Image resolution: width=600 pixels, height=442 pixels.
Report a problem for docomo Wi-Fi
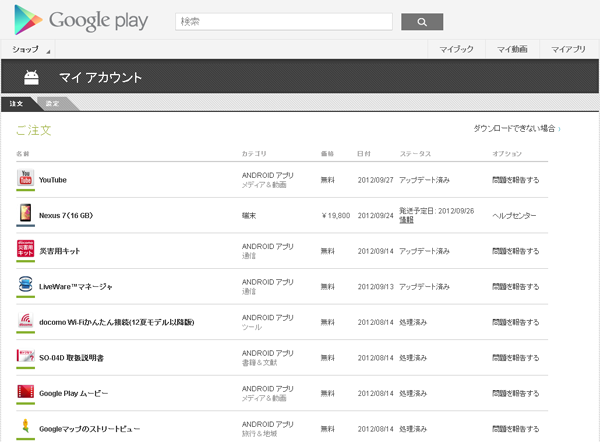(515, 322)
